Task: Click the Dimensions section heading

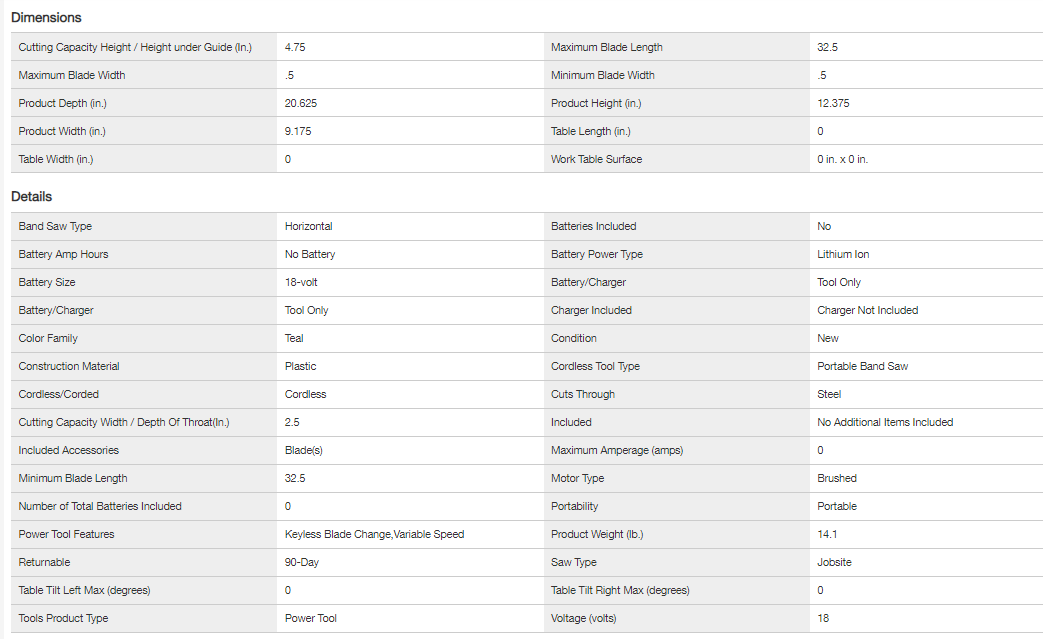Action: 46,17
